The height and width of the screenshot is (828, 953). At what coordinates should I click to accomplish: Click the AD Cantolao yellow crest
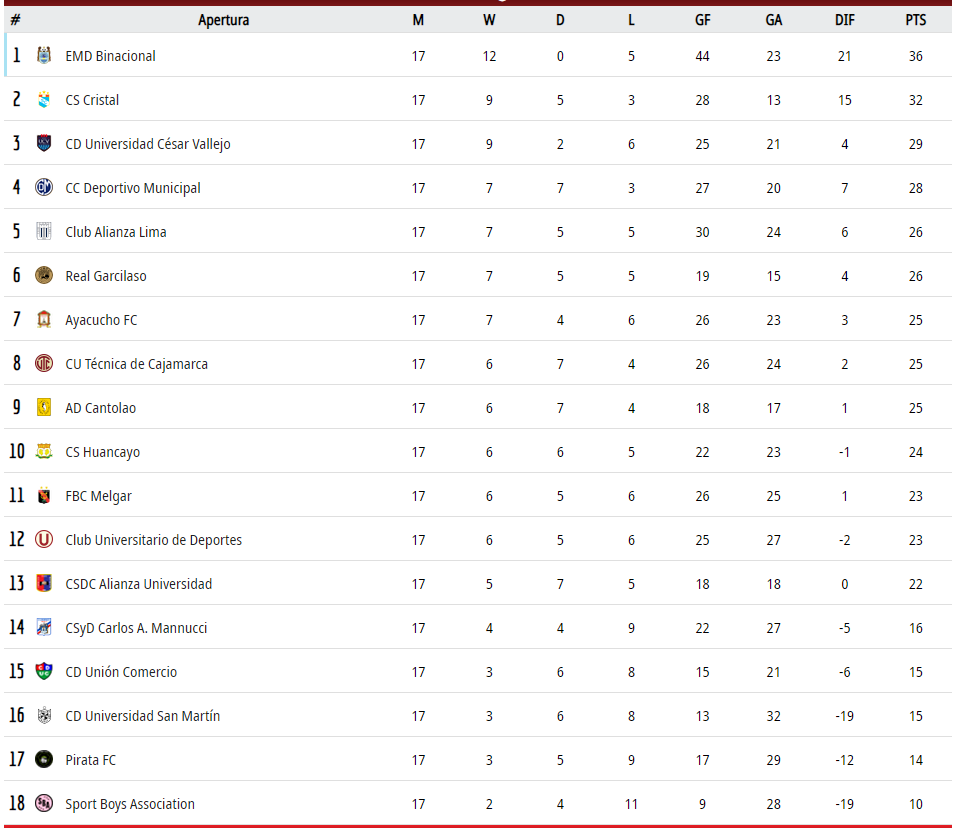click(x=44, y=407)
